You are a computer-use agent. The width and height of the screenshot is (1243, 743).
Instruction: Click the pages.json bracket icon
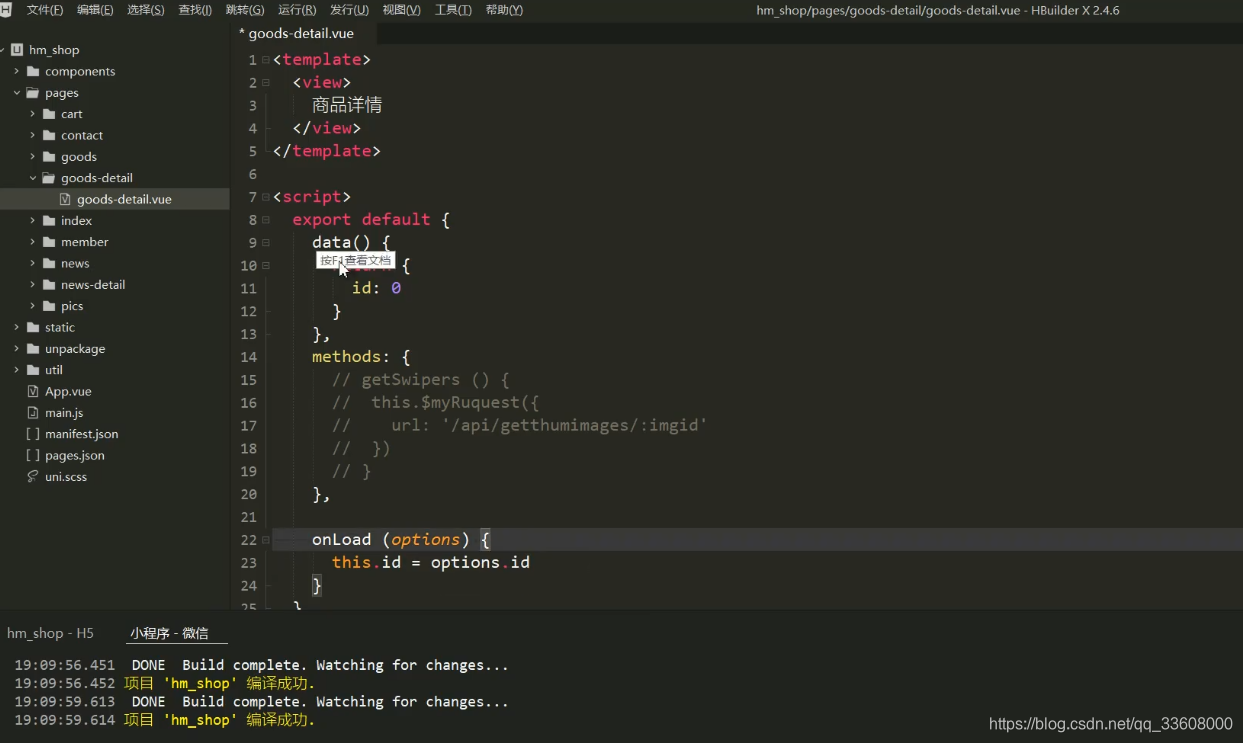[33, 455]
